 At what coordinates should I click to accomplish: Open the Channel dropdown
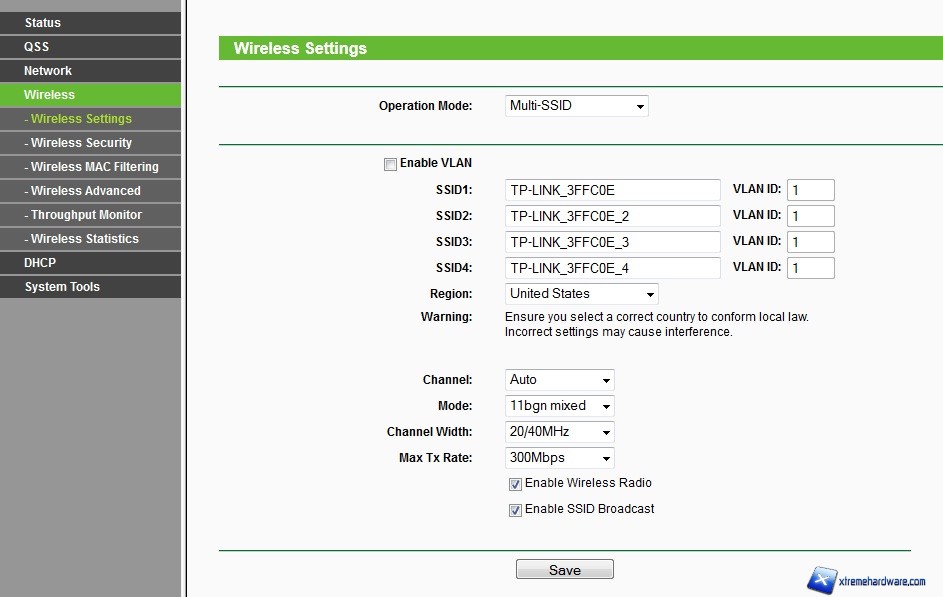[559, 380]
